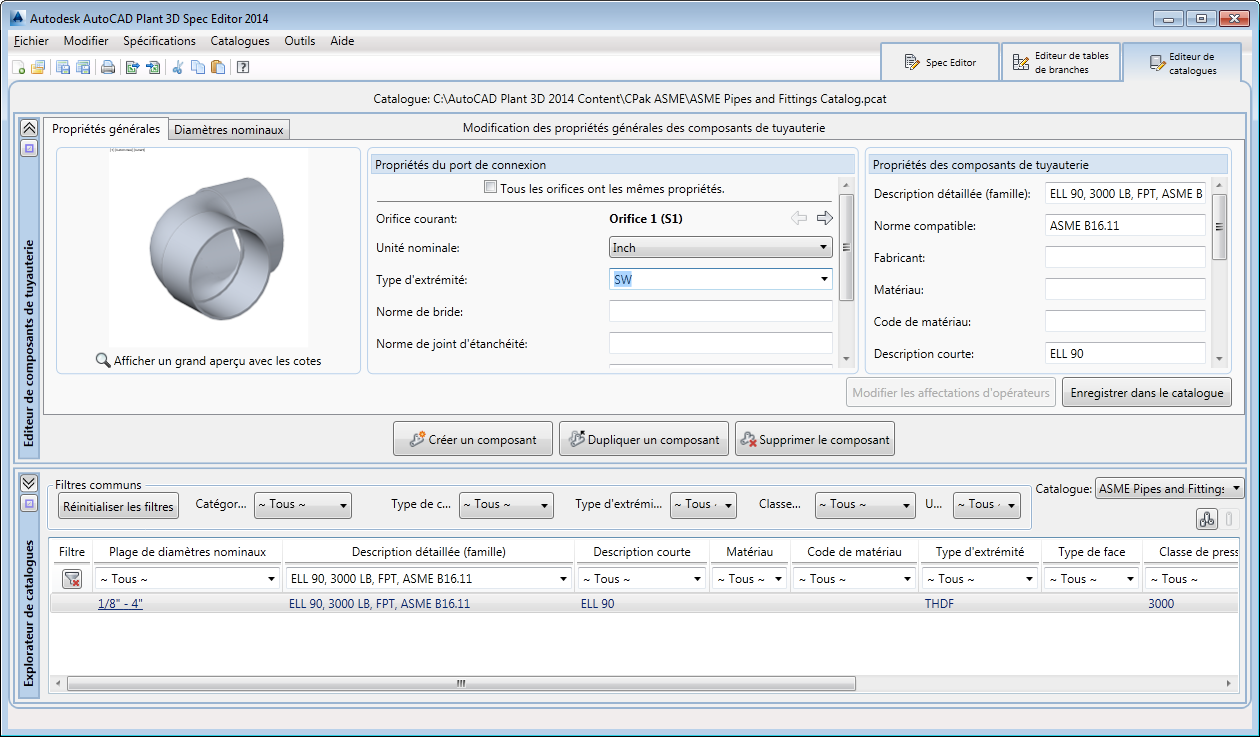Open the Catalogue dropdown showing ASME Pipes and Fittings
This screenshot has height=737, width=1260.
[1170, 489]
